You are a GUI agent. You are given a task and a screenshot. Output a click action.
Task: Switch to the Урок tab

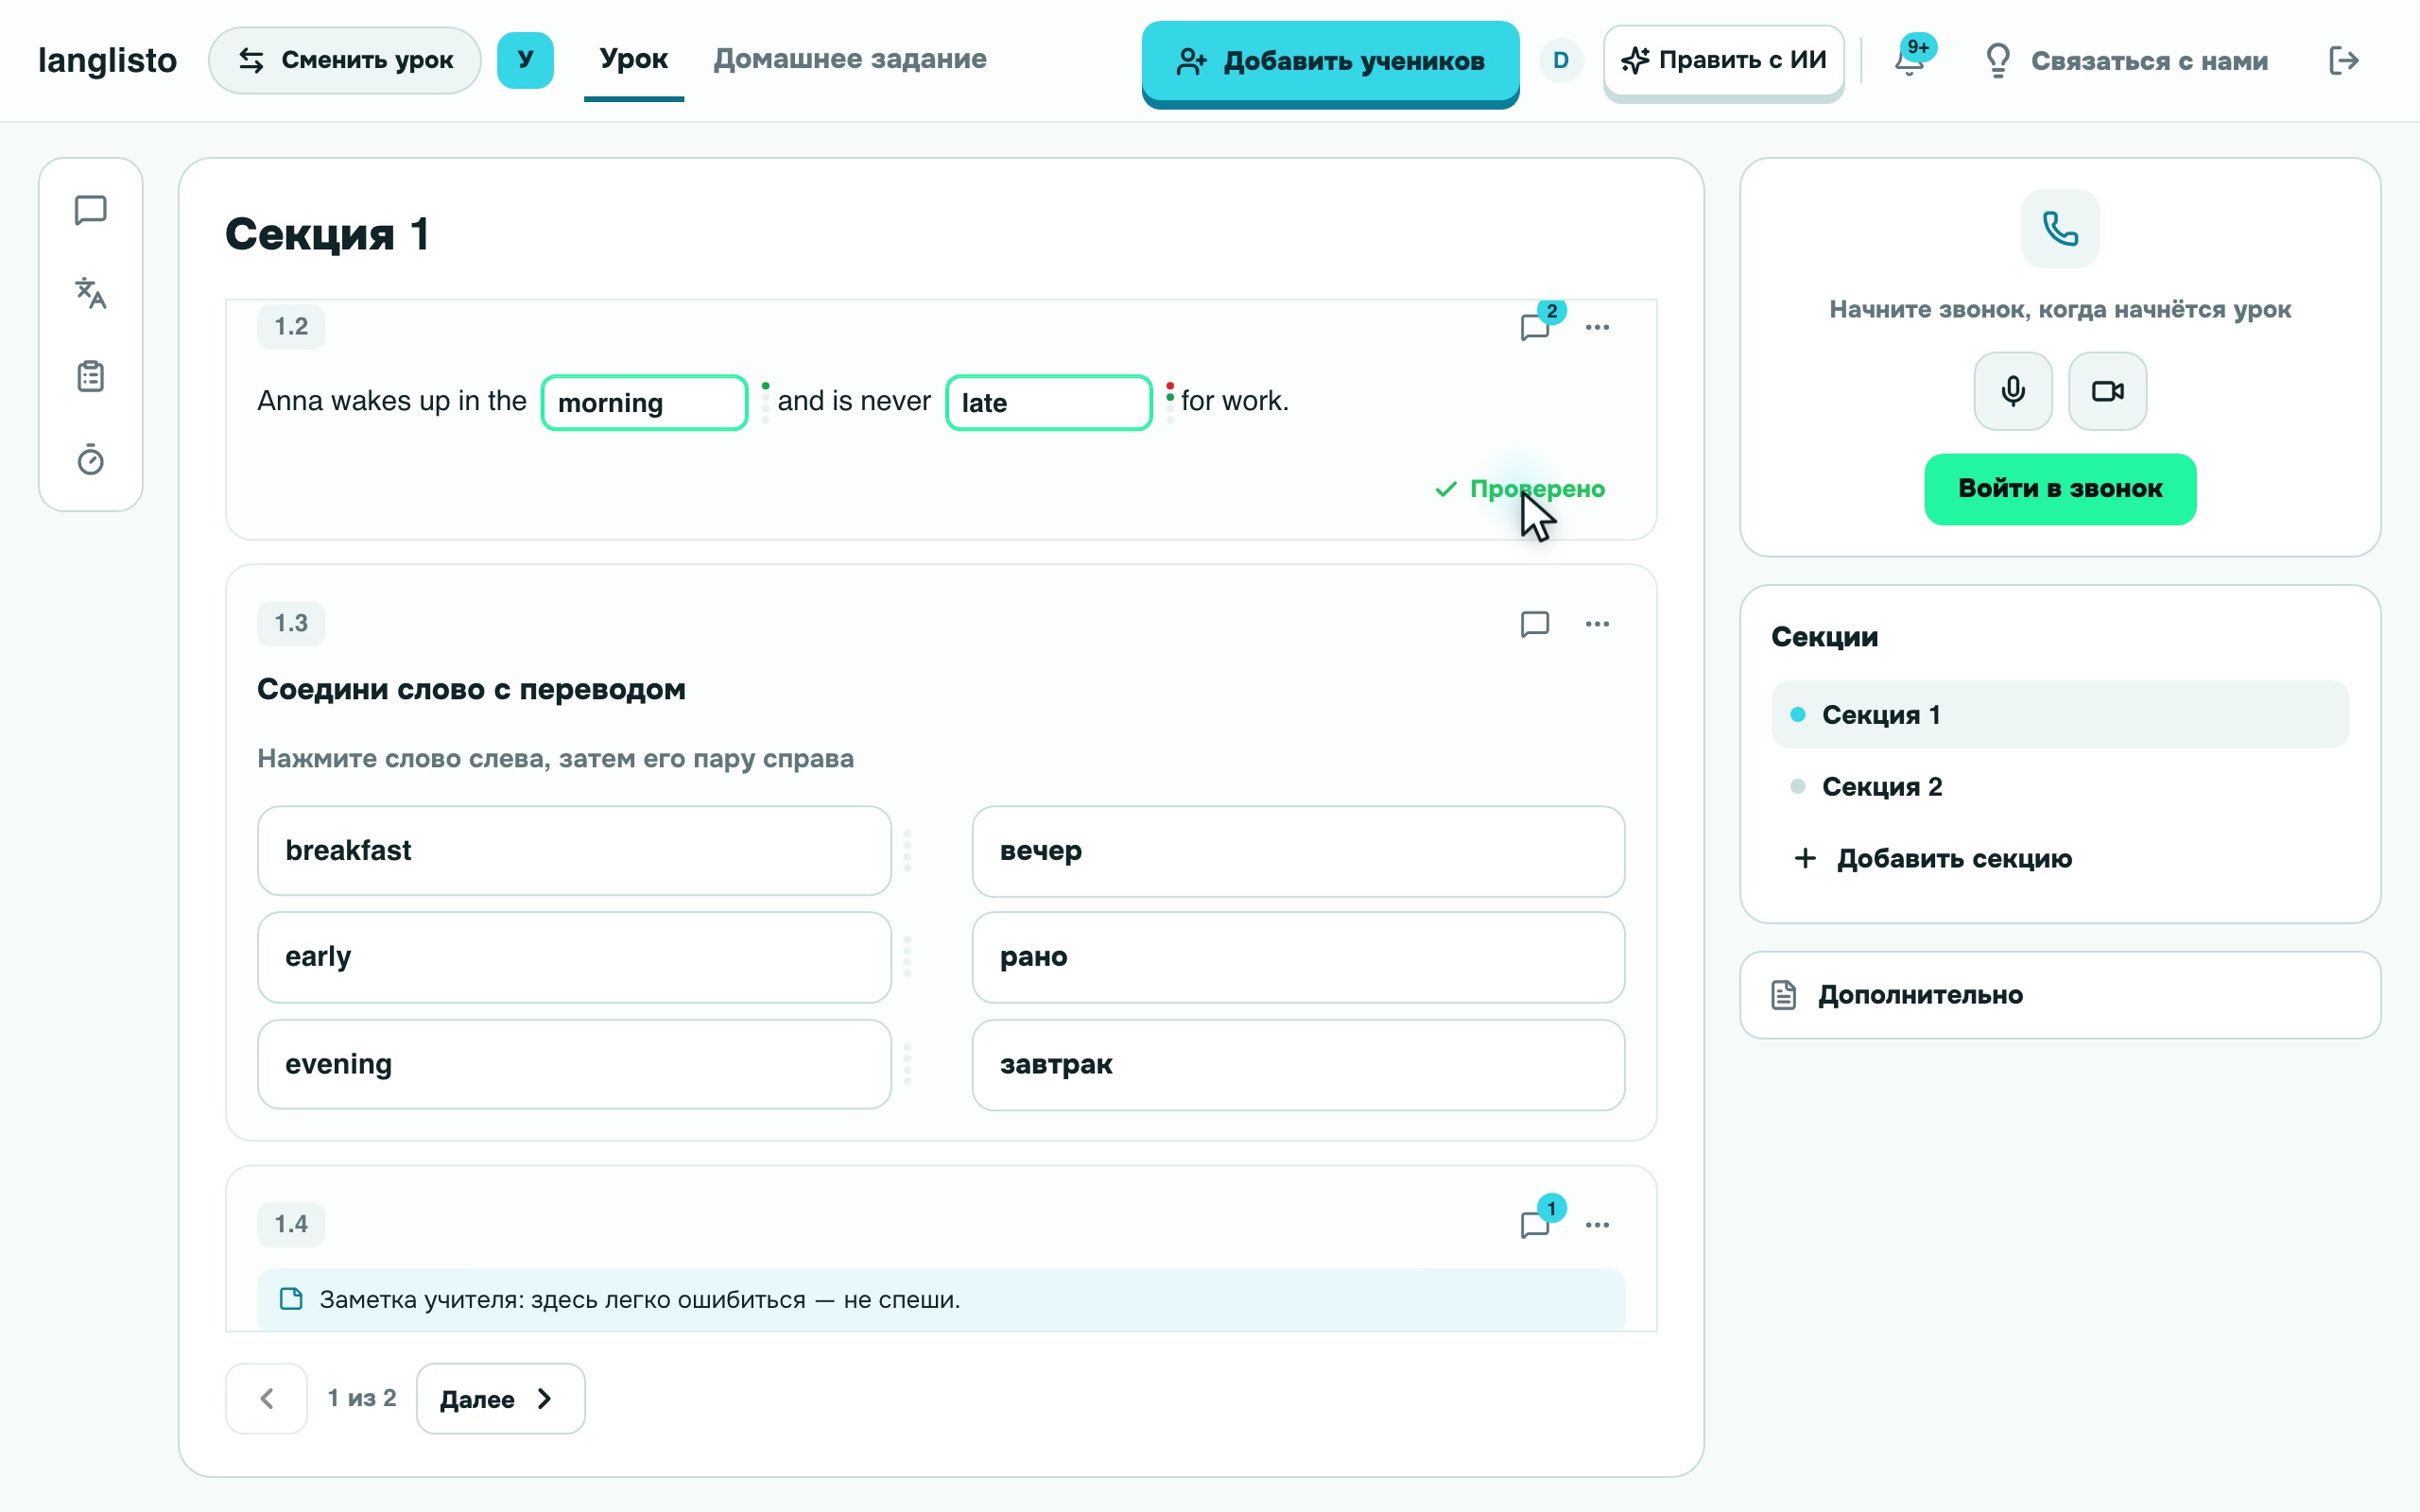[634, 59]
